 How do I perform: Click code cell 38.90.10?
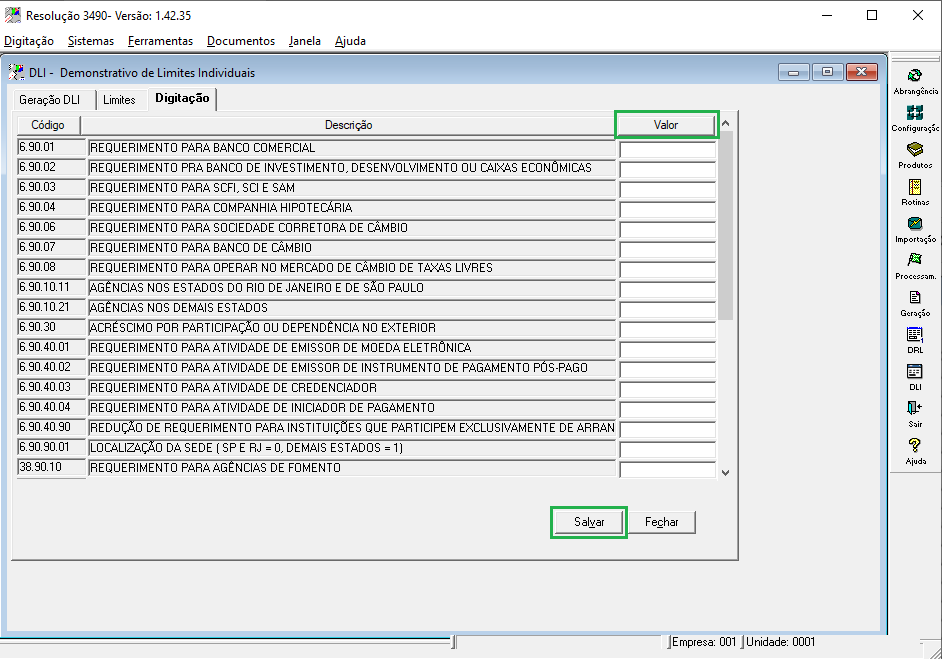[x=52, y=467]
